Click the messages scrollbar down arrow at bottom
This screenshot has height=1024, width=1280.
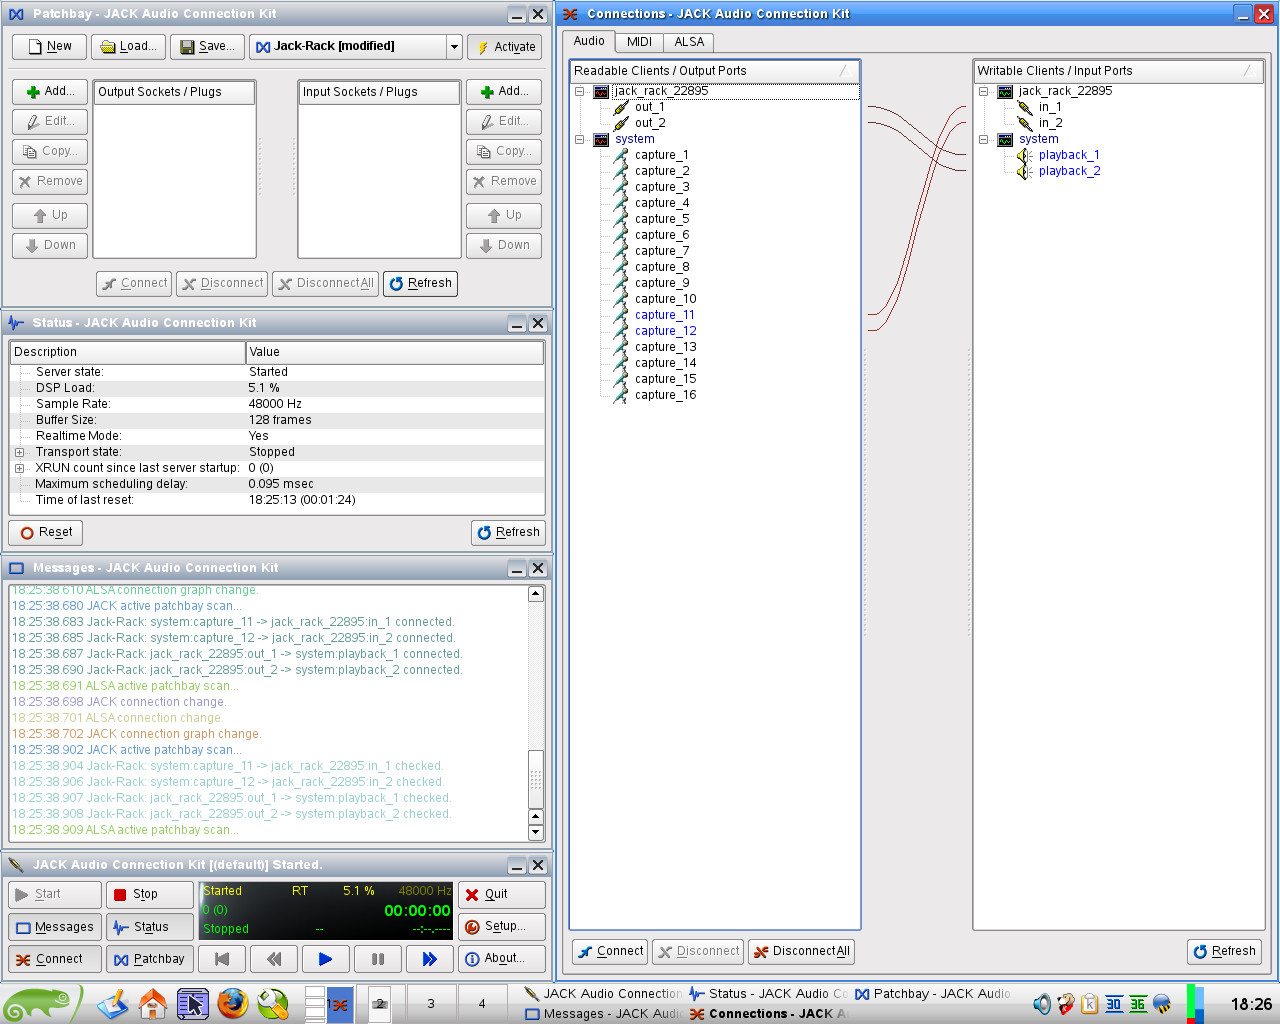pos(536,832)
